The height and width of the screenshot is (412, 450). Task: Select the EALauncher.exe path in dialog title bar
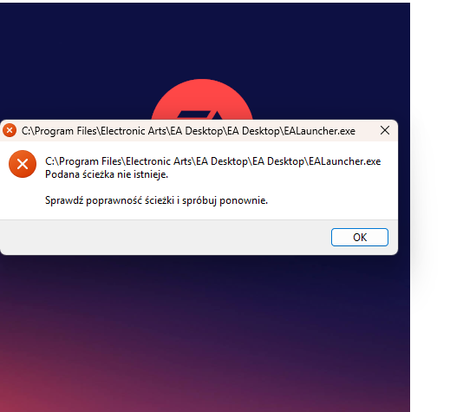click(x=188, y=131)
